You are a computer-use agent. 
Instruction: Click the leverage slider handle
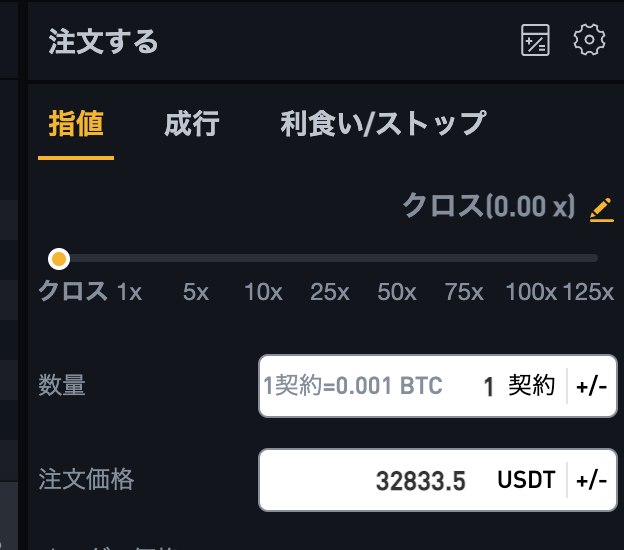point(59,259)
